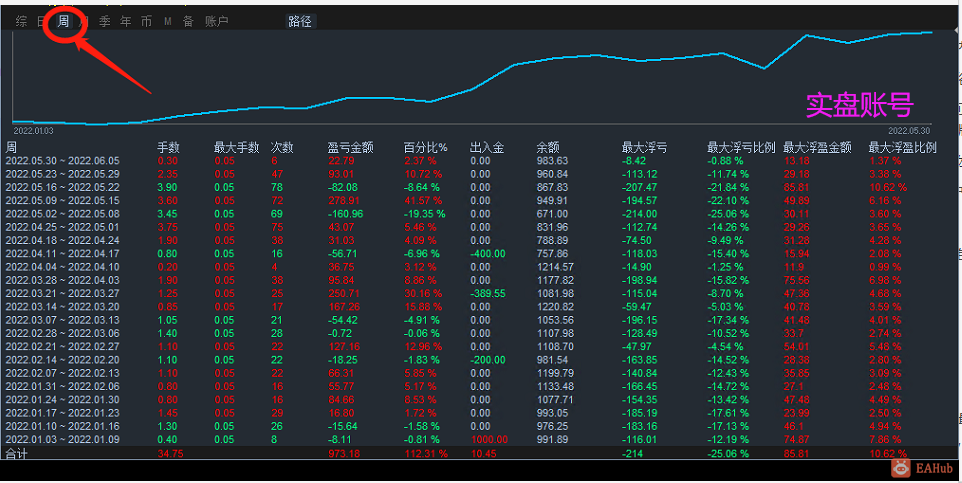Sort by the 手数 column header
This screenshot has height=483, width=962.
click(x=169, y=147)
